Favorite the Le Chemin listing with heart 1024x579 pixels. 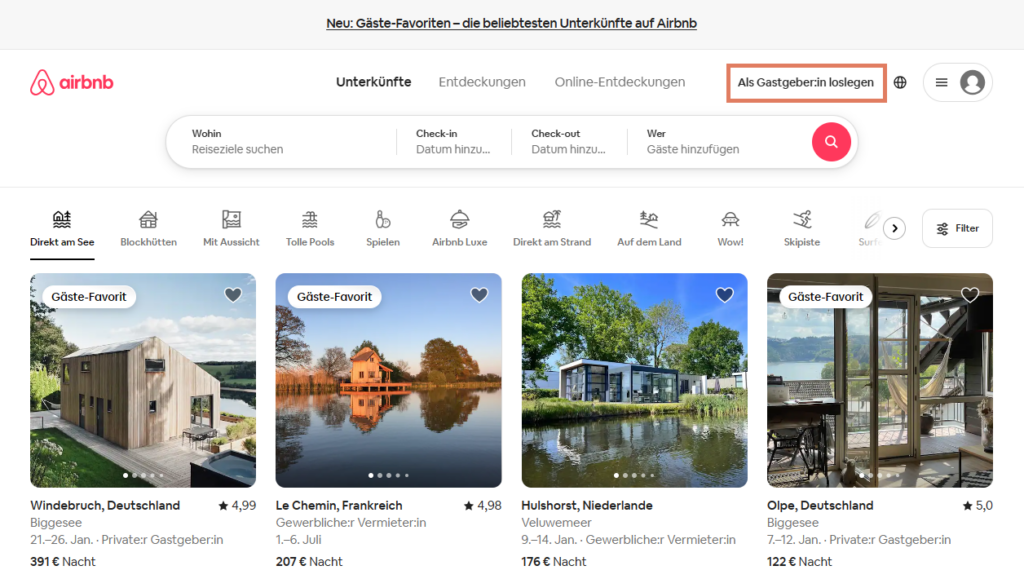(x=479, y=295)
